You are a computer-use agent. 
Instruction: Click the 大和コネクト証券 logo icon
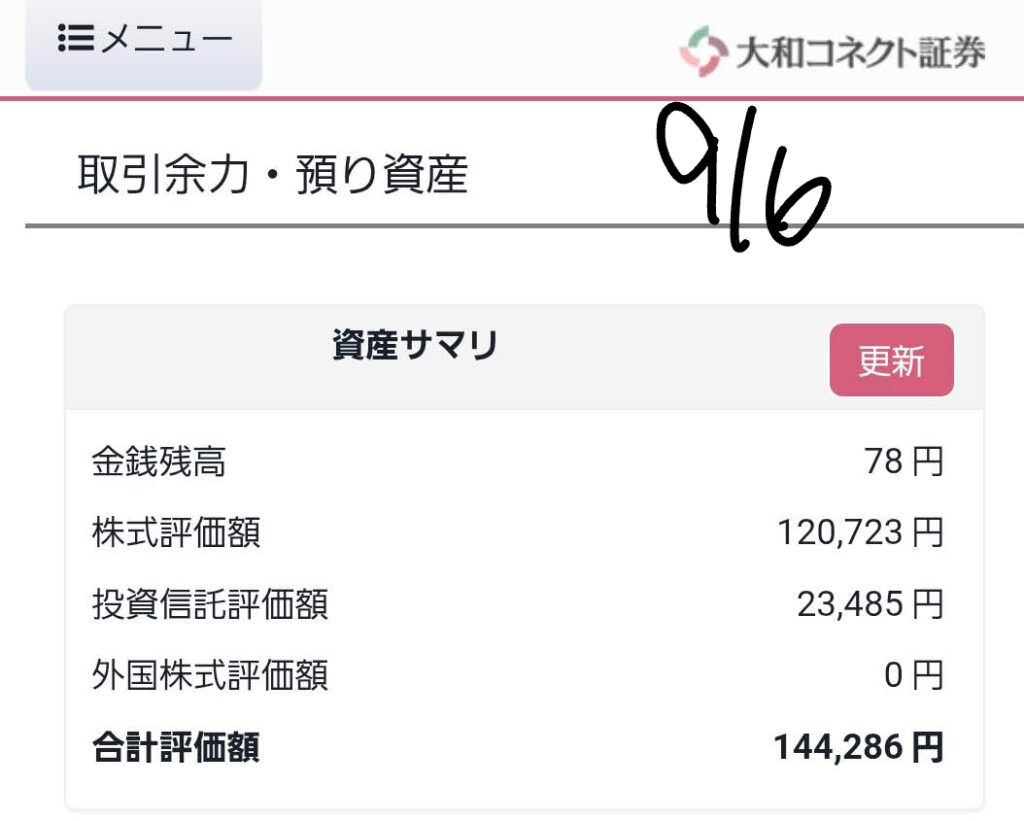[x=704, y=51]
